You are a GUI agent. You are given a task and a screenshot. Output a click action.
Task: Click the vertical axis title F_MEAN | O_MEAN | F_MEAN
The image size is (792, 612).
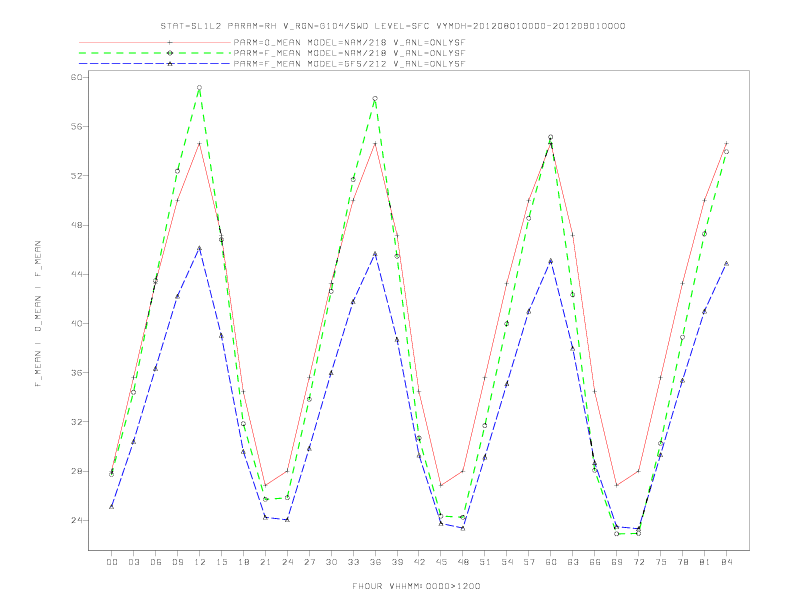pos(38,314)
